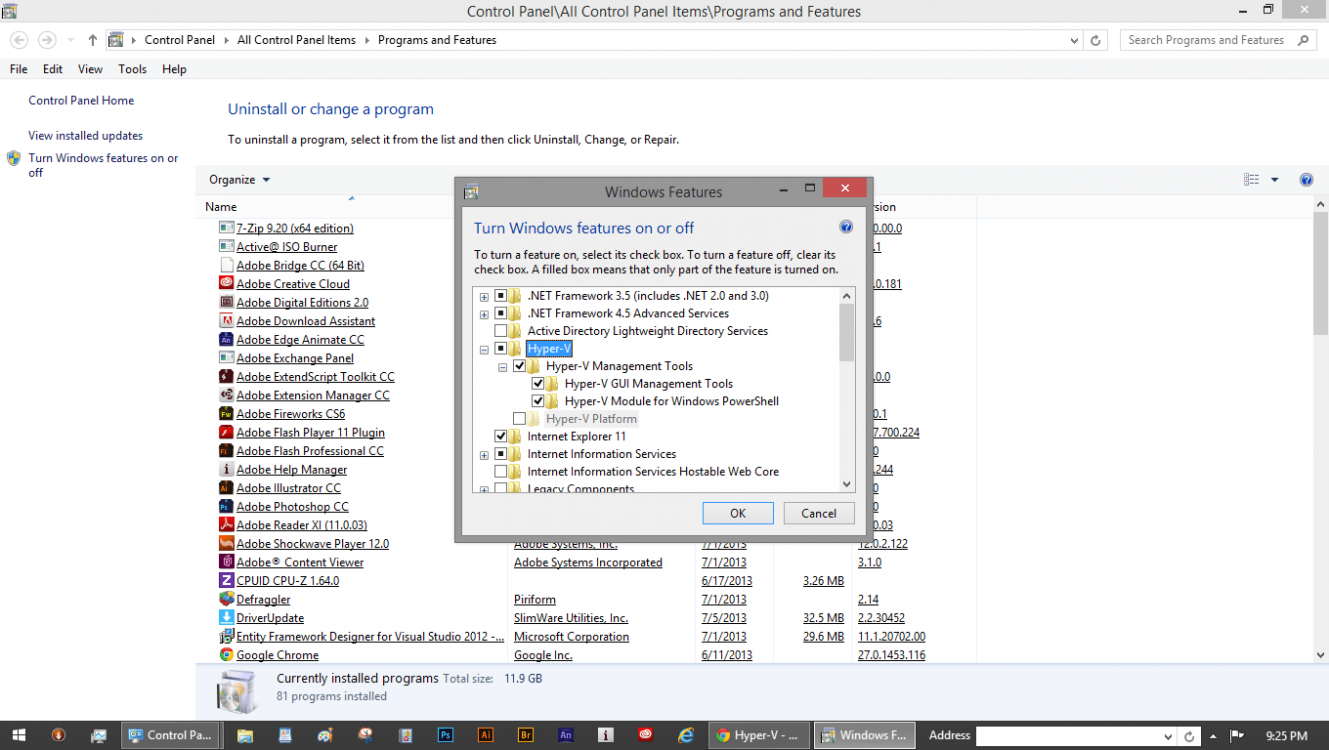This screenshot has width=1329, height=750.
Task: Open View installed updates link
Action: 85,135
